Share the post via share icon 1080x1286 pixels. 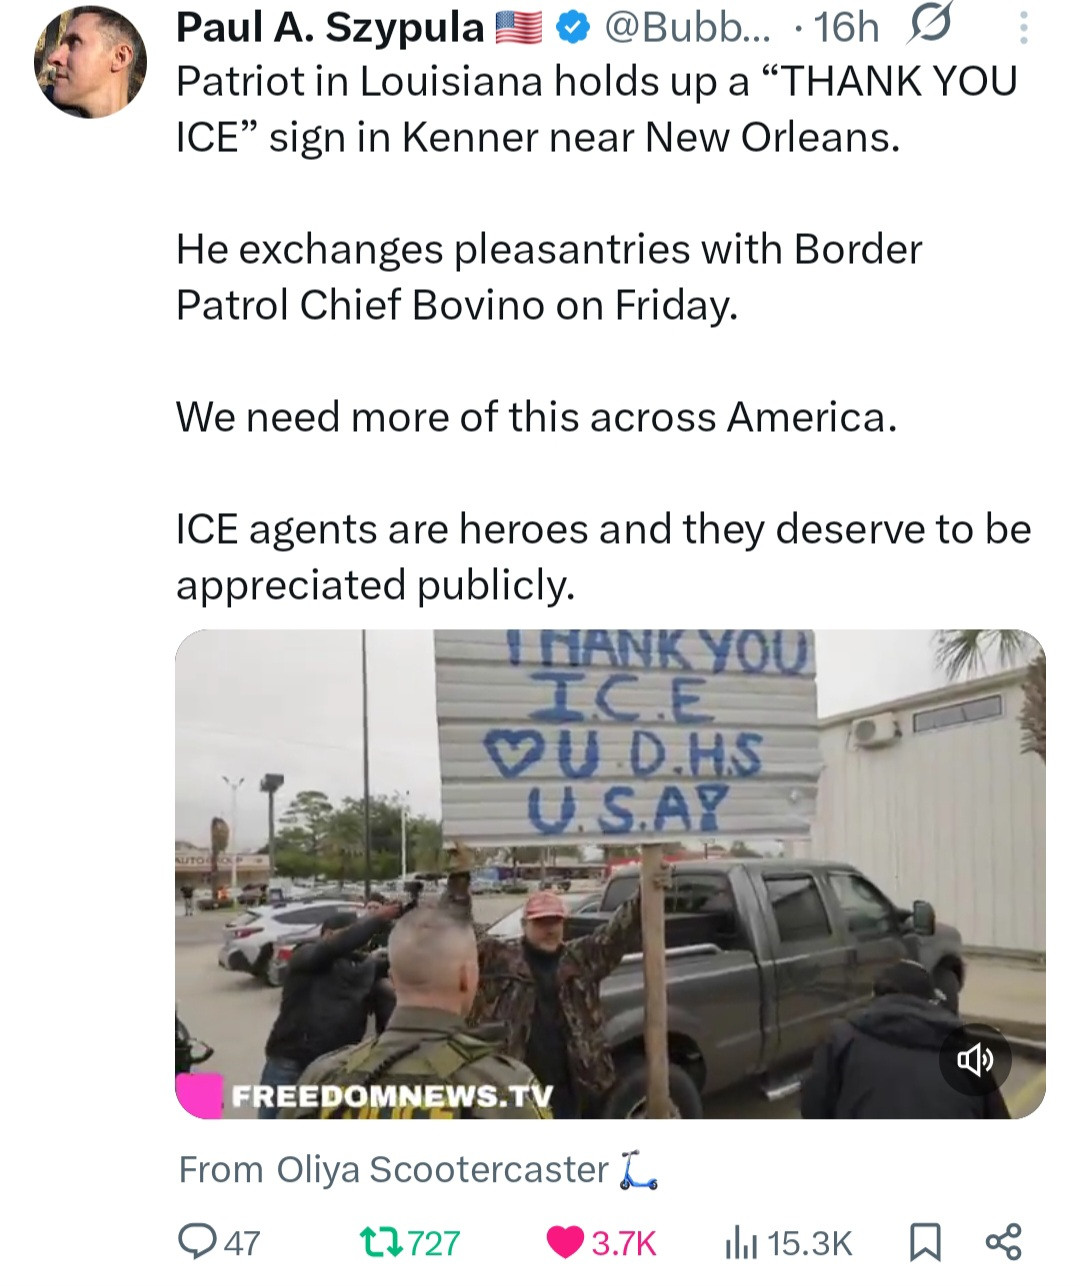pos(1003,1242)
